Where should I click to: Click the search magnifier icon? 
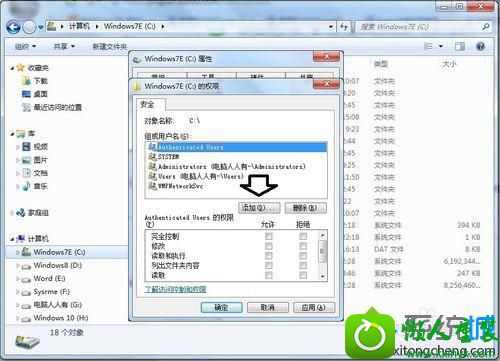point(486,27)
